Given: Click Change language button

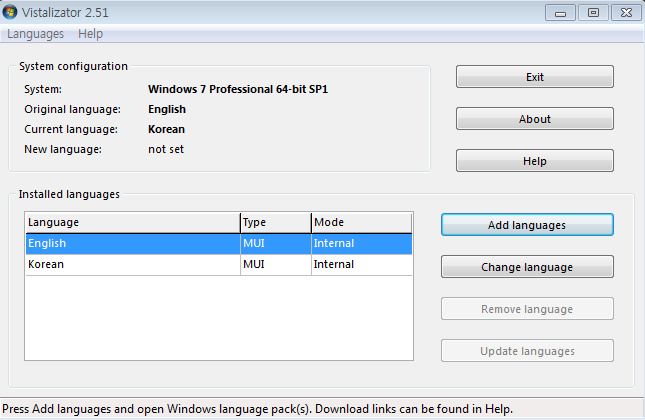Looking at the screenshot, I should click(x=527, y=267).
